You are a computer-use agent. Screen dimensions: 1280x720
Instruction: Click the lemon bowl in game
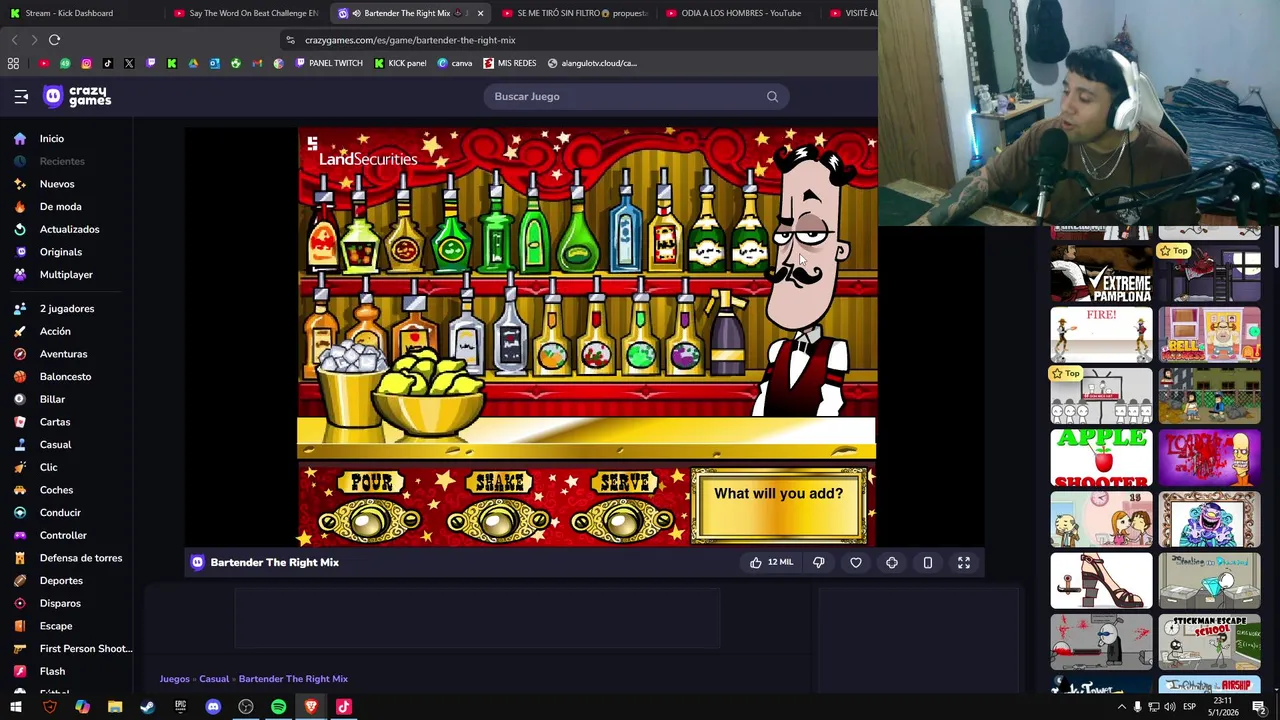coord(428,395)
